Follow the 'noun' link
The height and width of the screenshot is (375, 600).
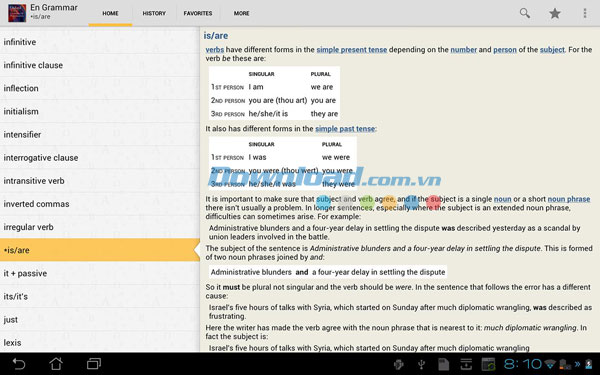502,199
